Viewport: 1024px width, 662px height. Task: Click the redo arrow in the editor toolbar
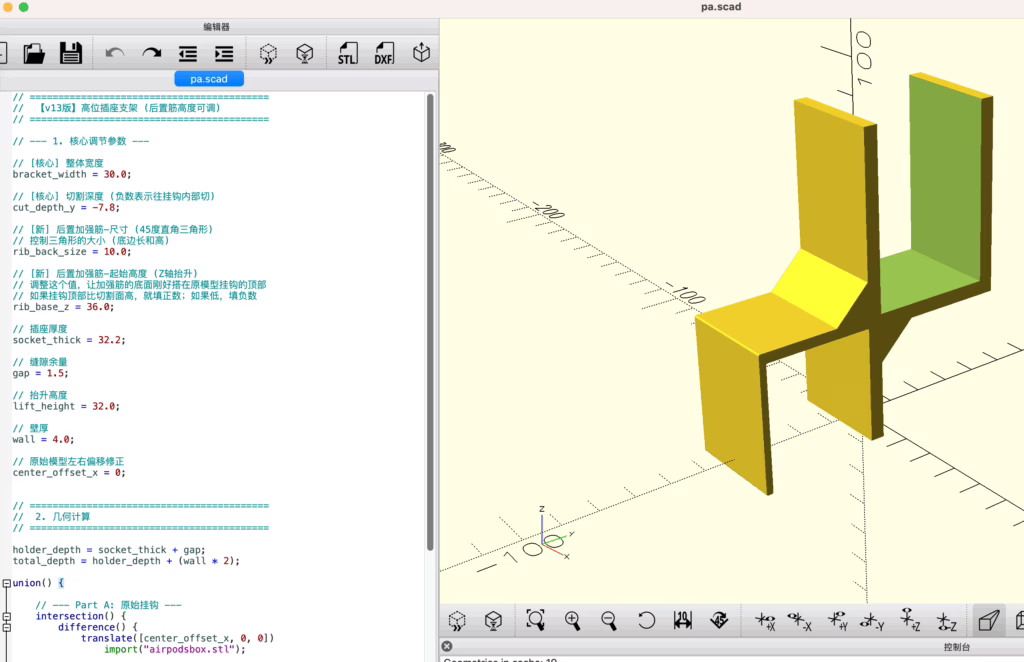(x=151, y=53)
